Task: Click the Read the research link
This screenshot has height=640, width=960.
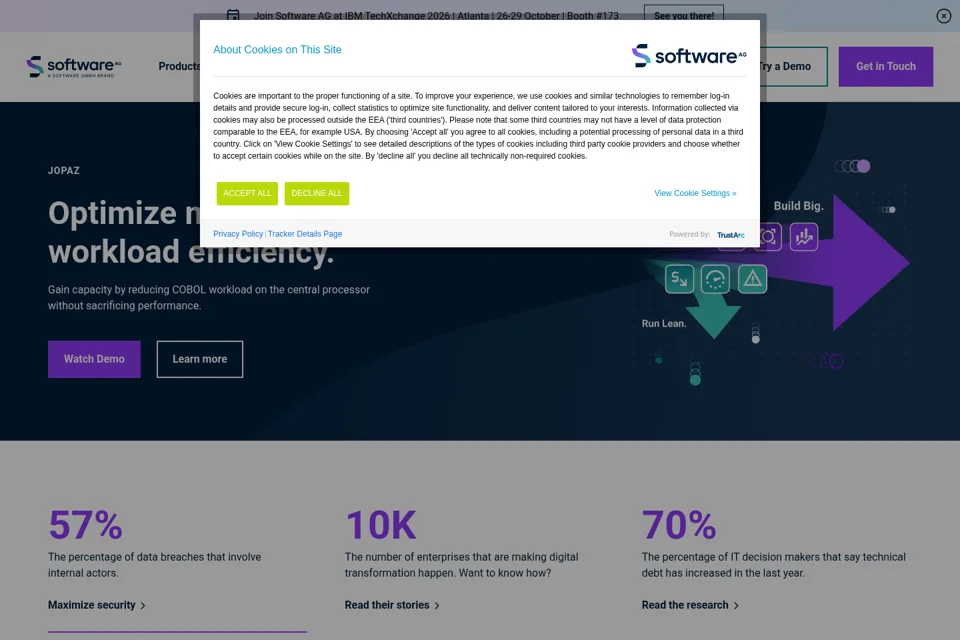Action: point(685,605)
